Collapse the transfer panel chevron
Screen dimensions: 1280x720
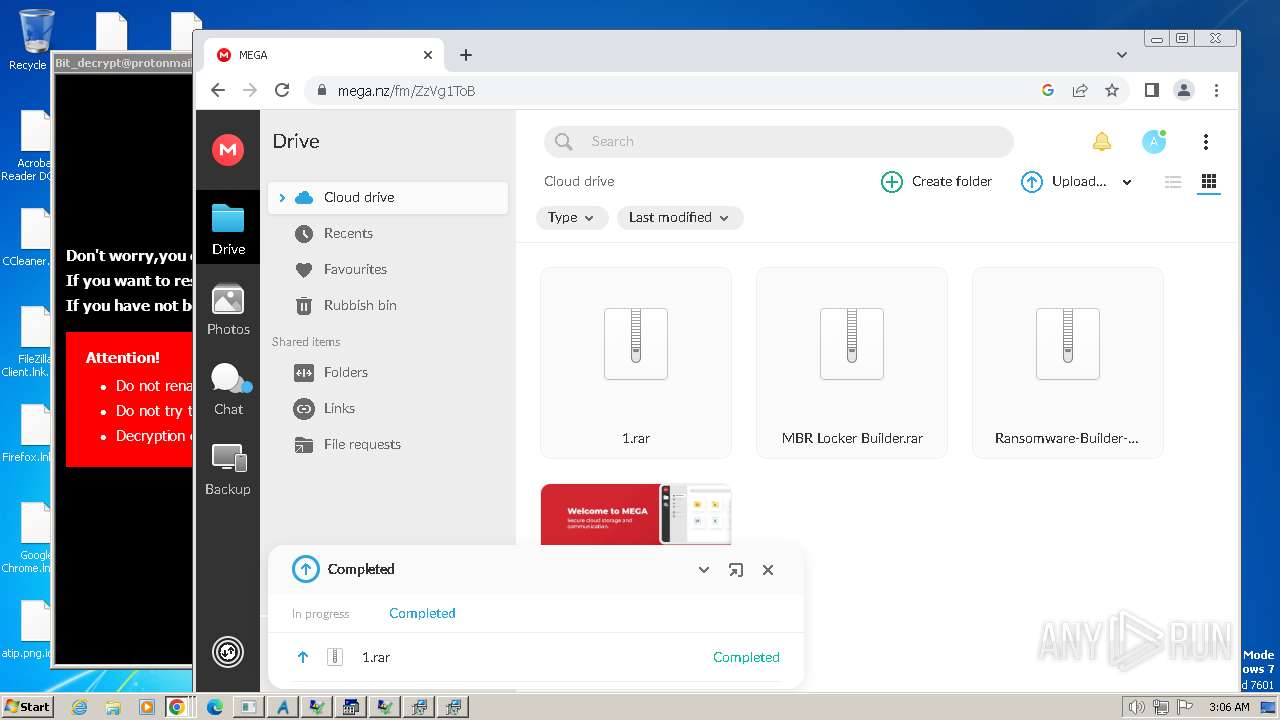[x=704, y=570]
